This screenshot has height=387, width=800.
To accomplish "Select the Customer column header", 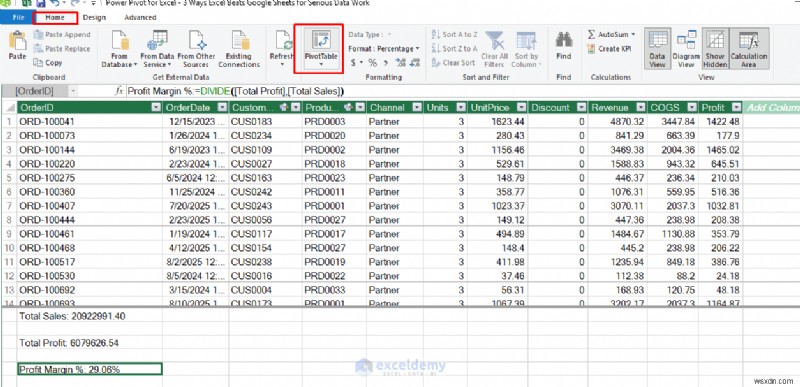I will click(x=265, y=108).
